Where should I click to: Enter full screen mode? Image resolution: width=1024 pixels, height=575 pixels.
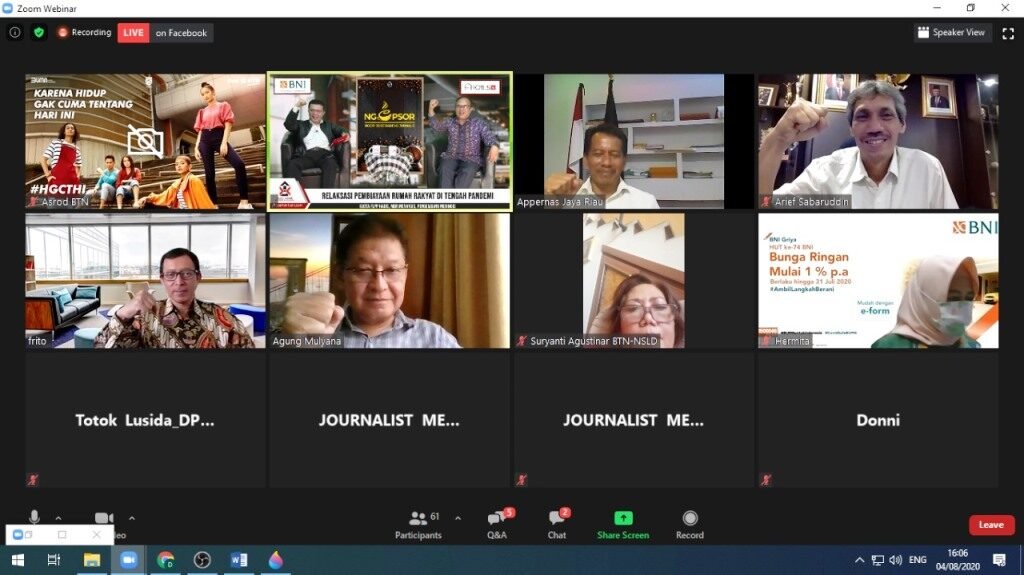(x=1008, y=33)
